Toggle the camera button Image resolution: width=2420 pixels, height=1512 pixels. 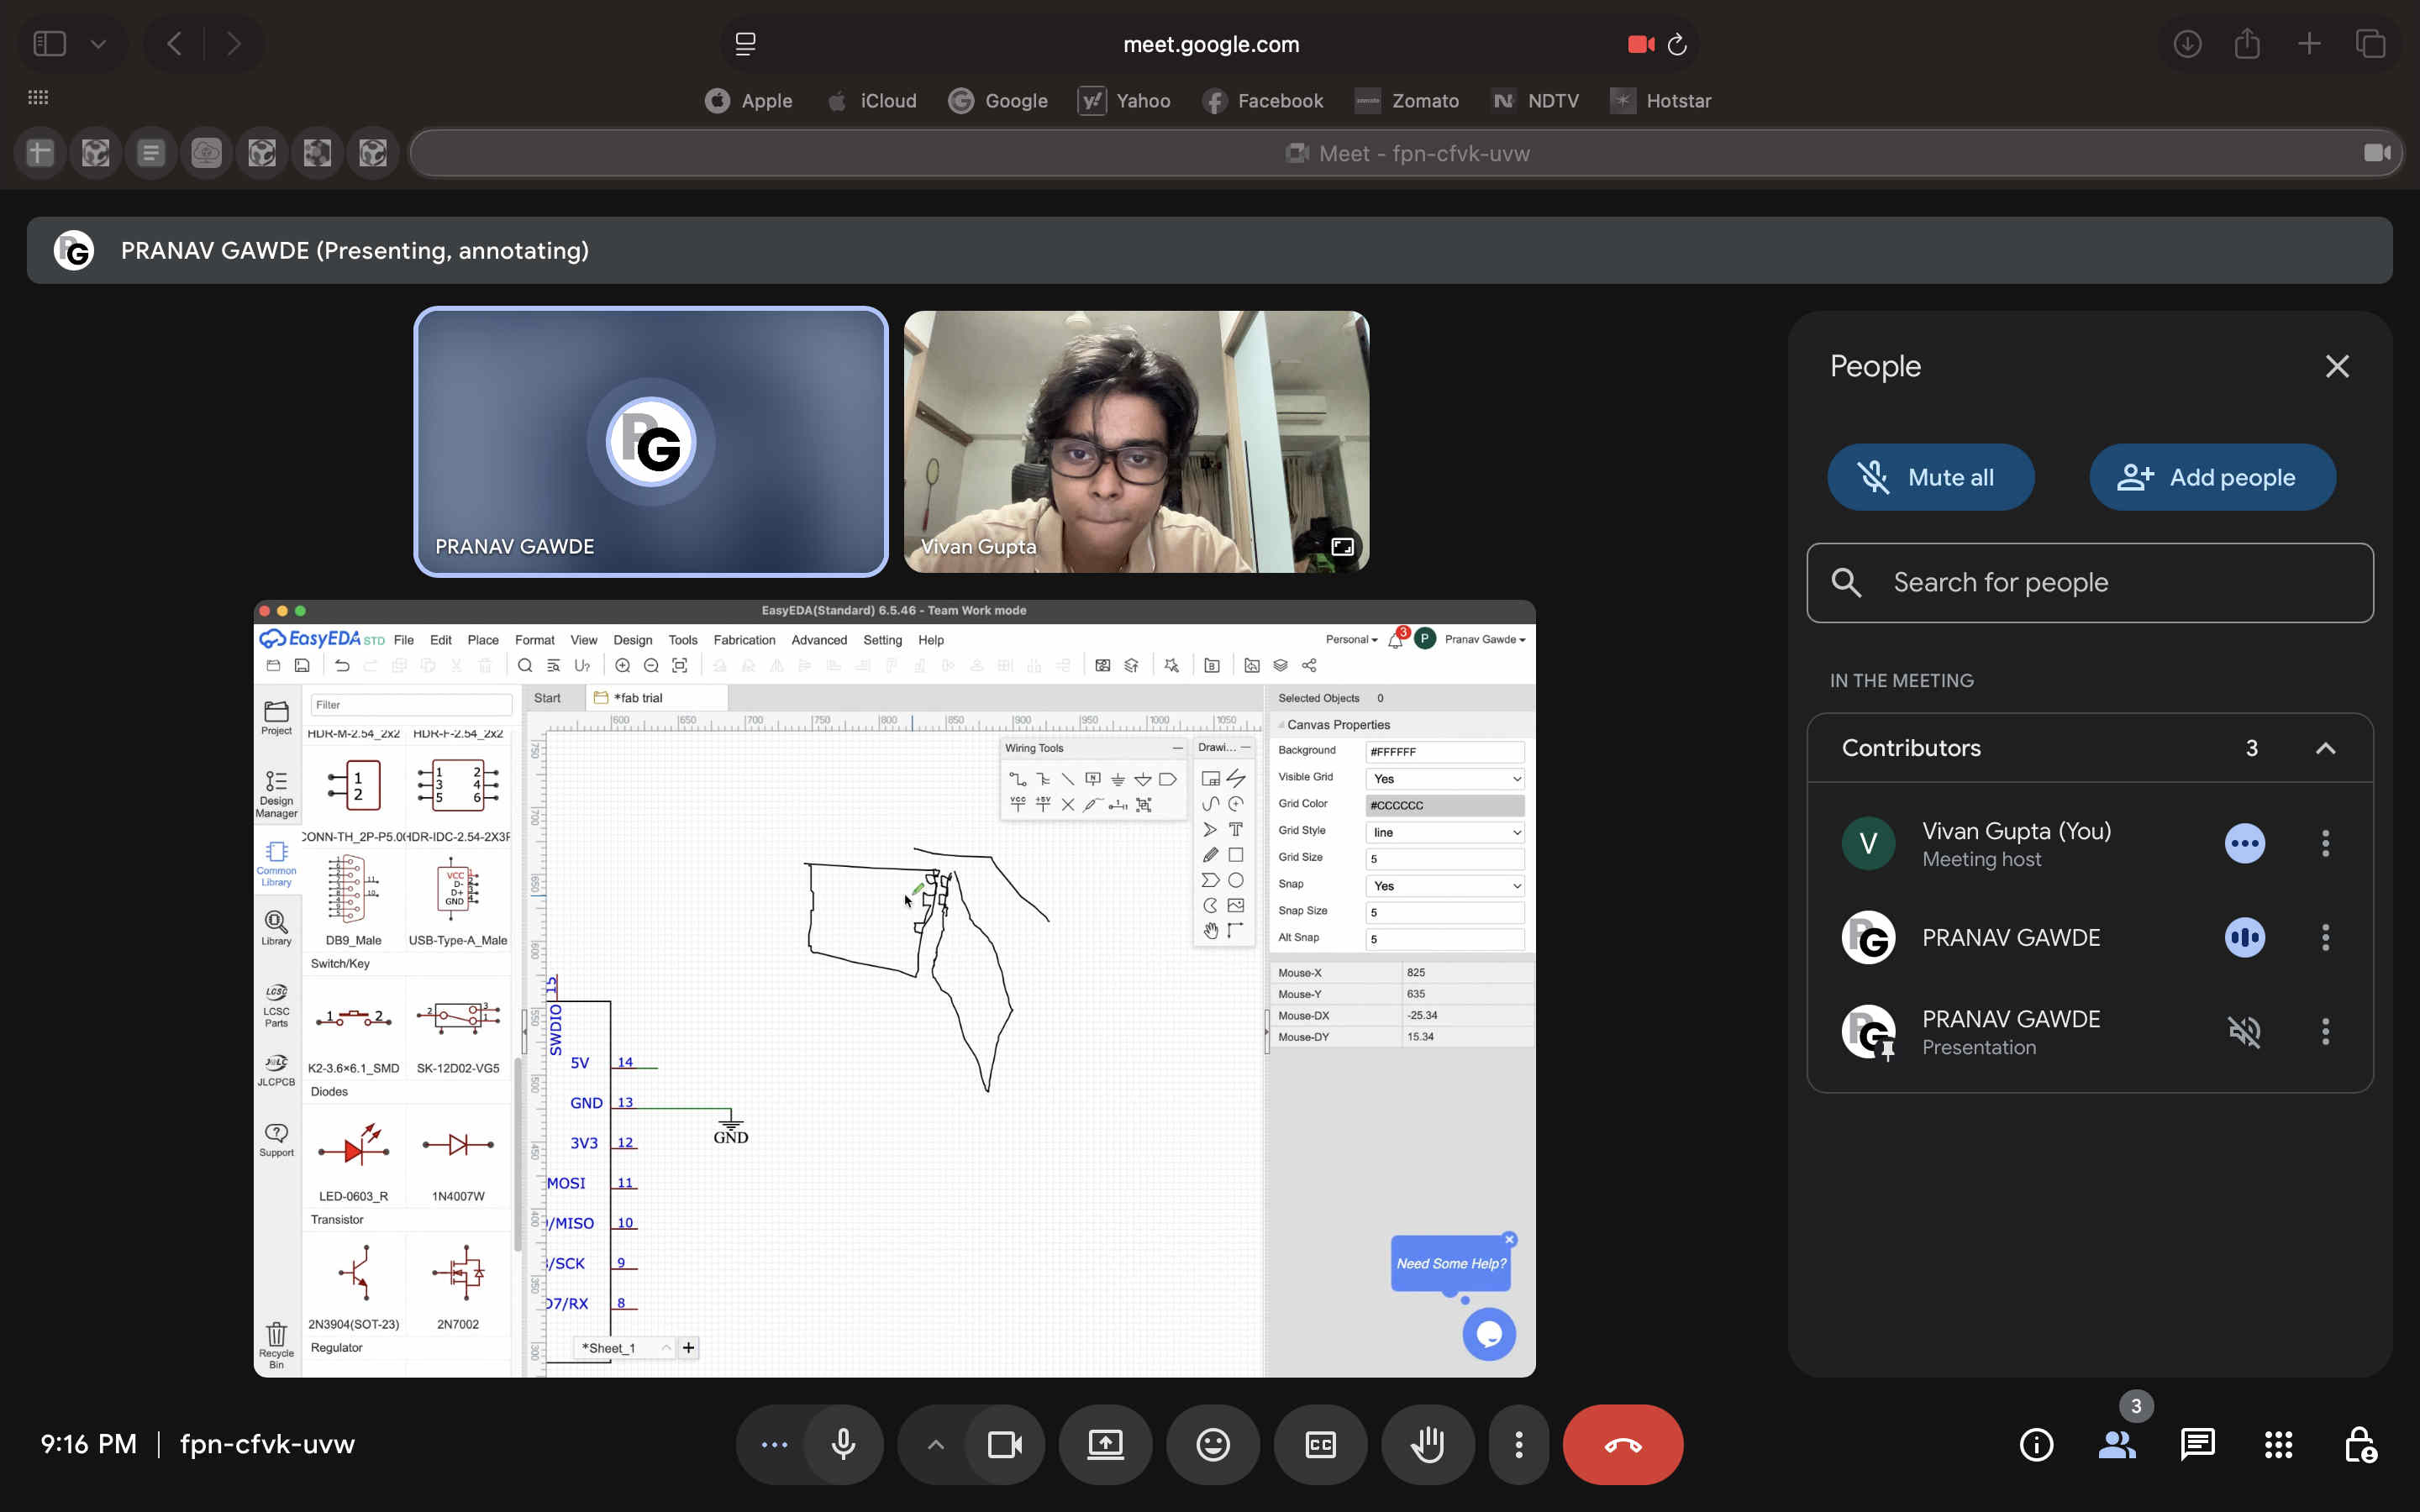coord(1004,1444)
